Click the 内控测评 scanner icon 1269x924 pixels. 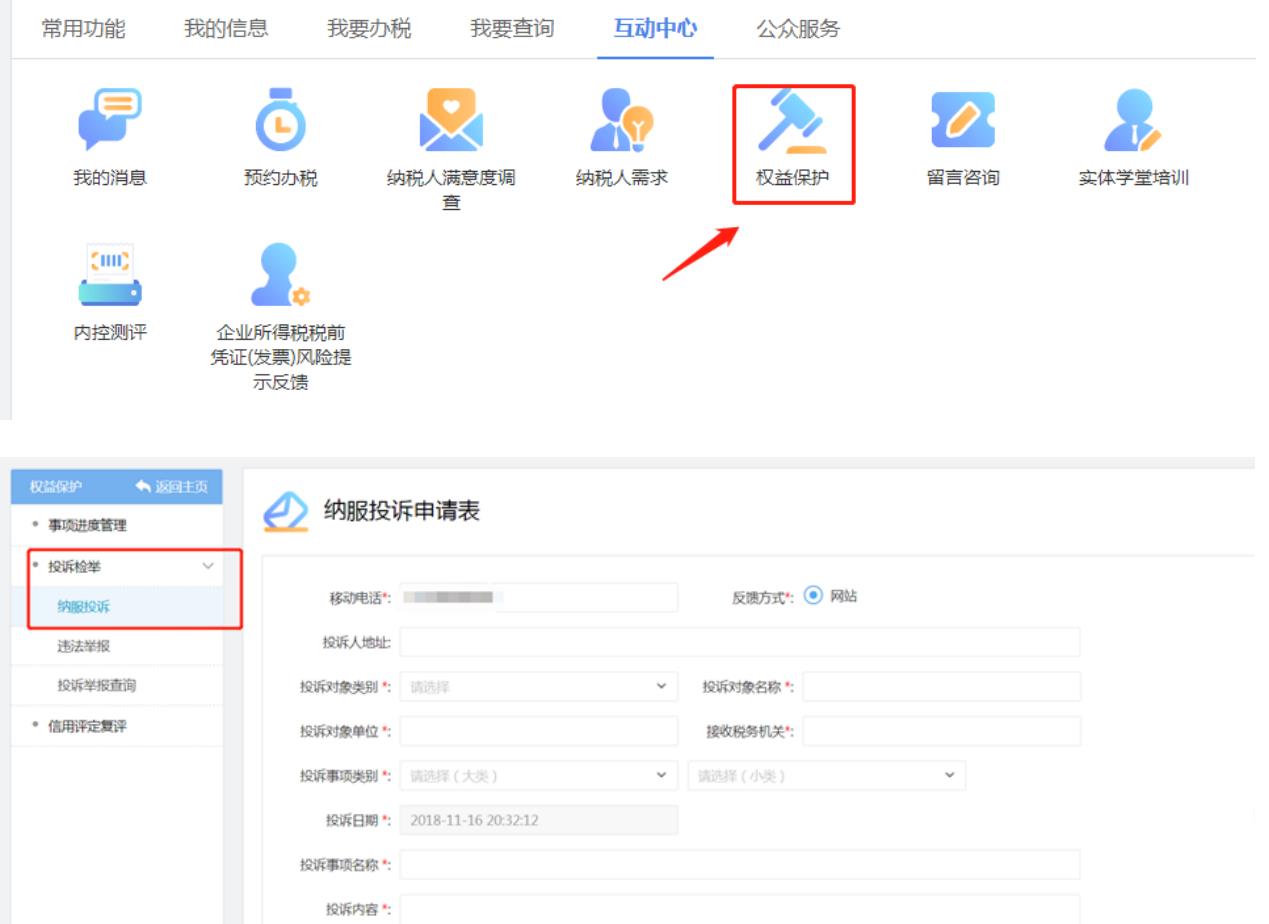pyautogui.click(x=110, y=275)
